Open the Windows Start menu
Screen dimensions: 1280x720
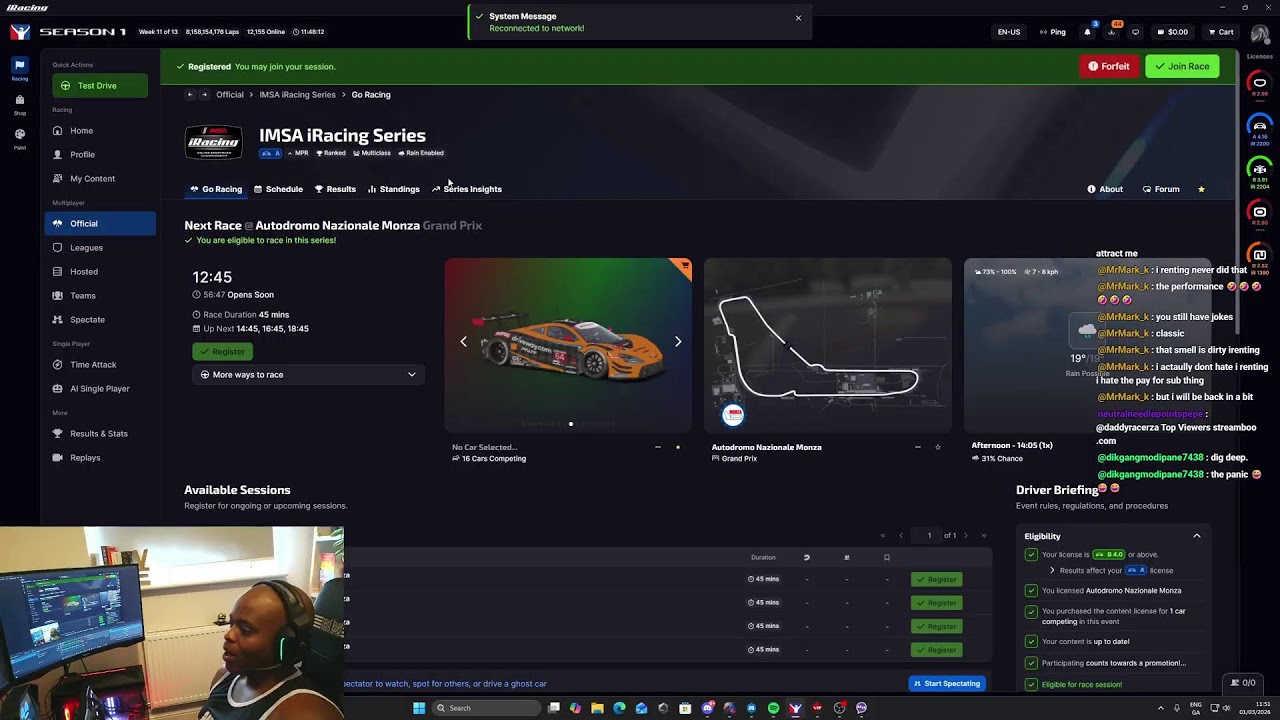tap(419, 708)
